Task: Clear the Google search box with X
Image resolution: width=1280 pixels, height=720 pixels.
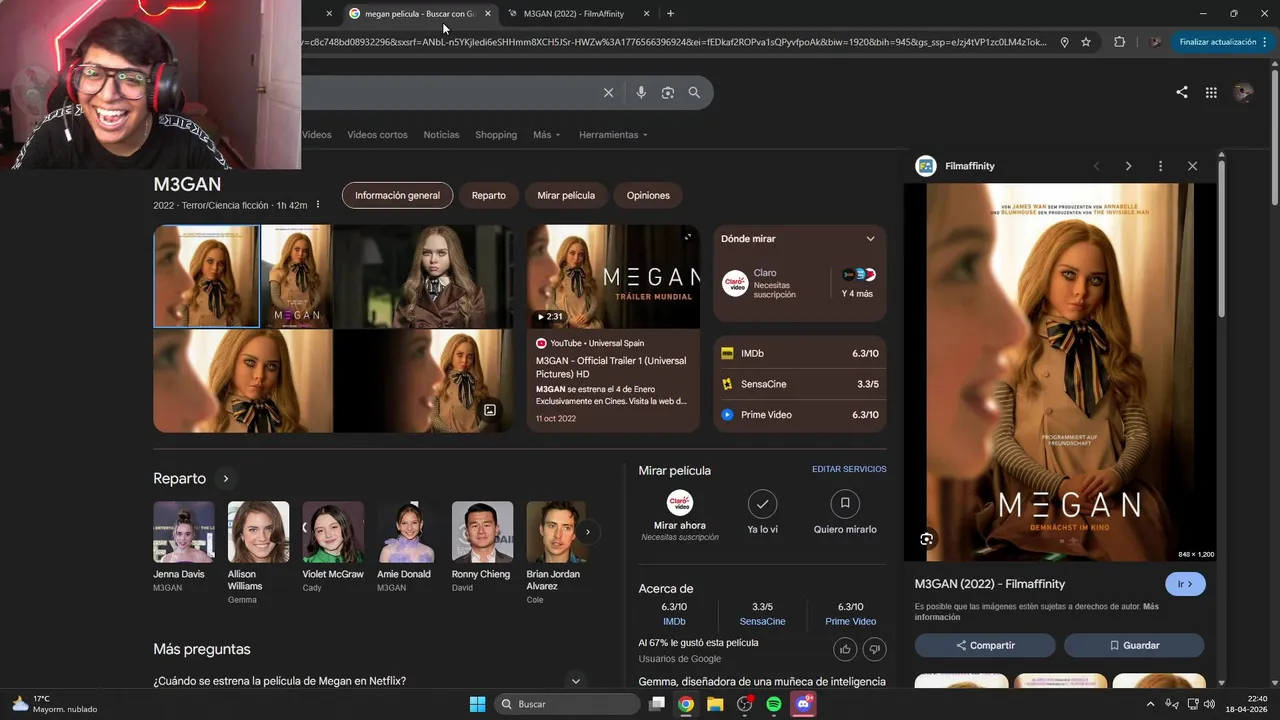Action: coord(608,93)
